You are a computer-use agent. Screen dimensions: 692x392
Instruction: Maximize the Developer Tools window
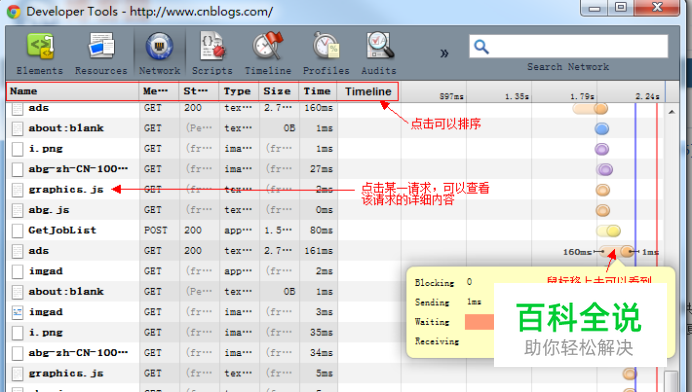click(621, 7)
